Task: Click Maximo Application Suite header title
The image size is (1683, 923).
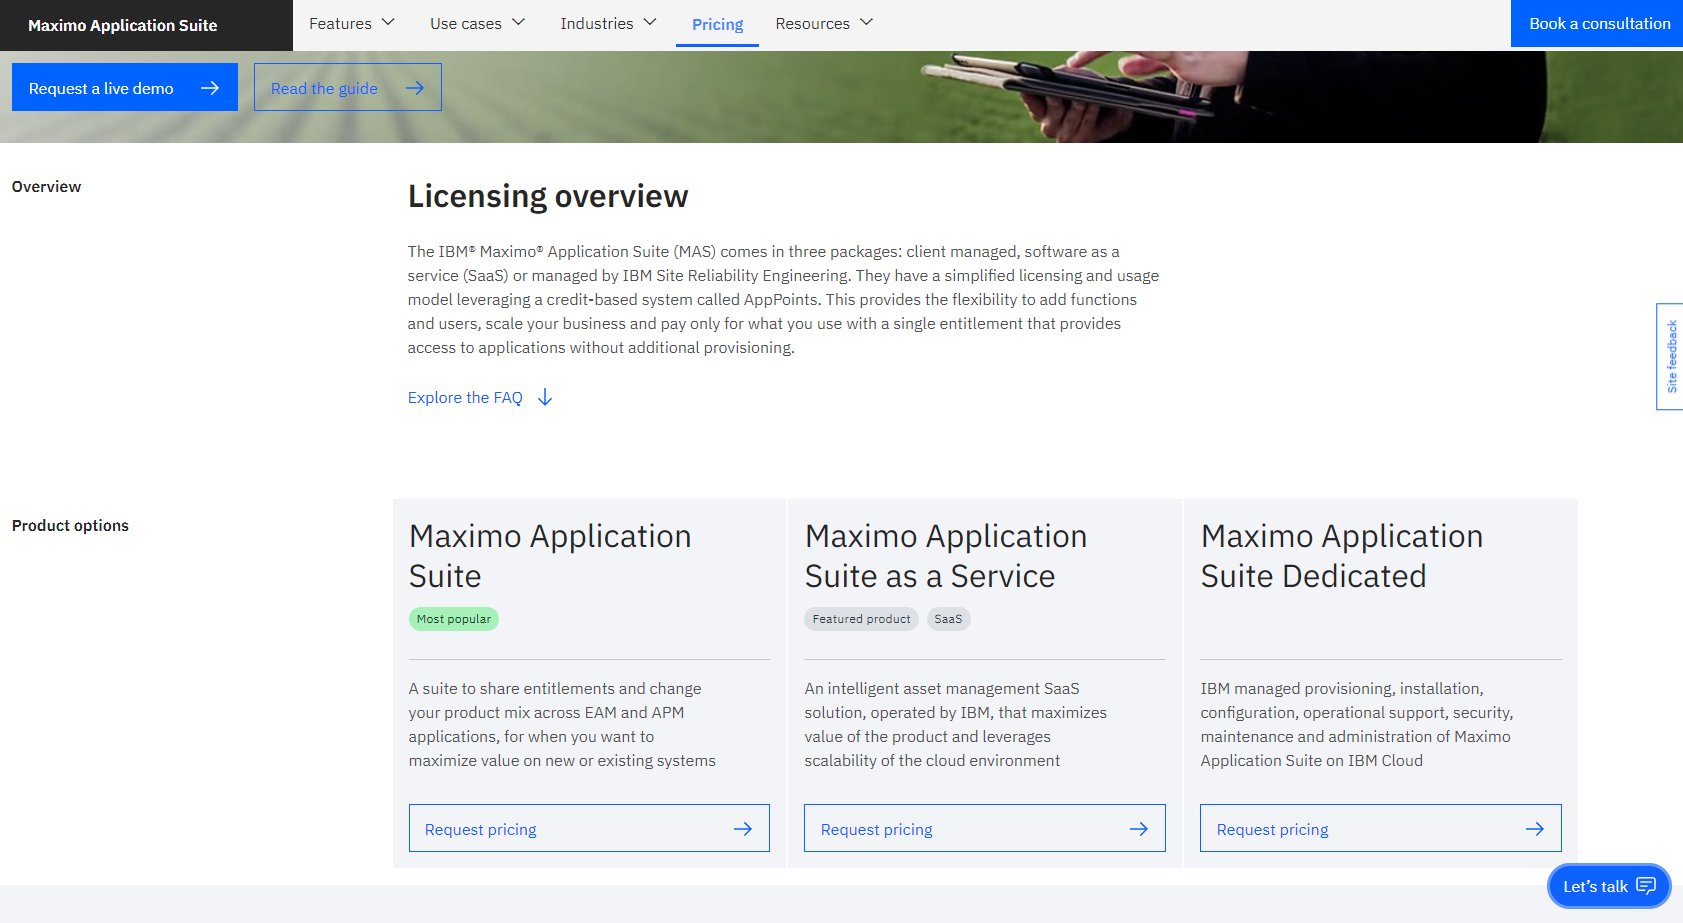Action: tap(122, 25)
